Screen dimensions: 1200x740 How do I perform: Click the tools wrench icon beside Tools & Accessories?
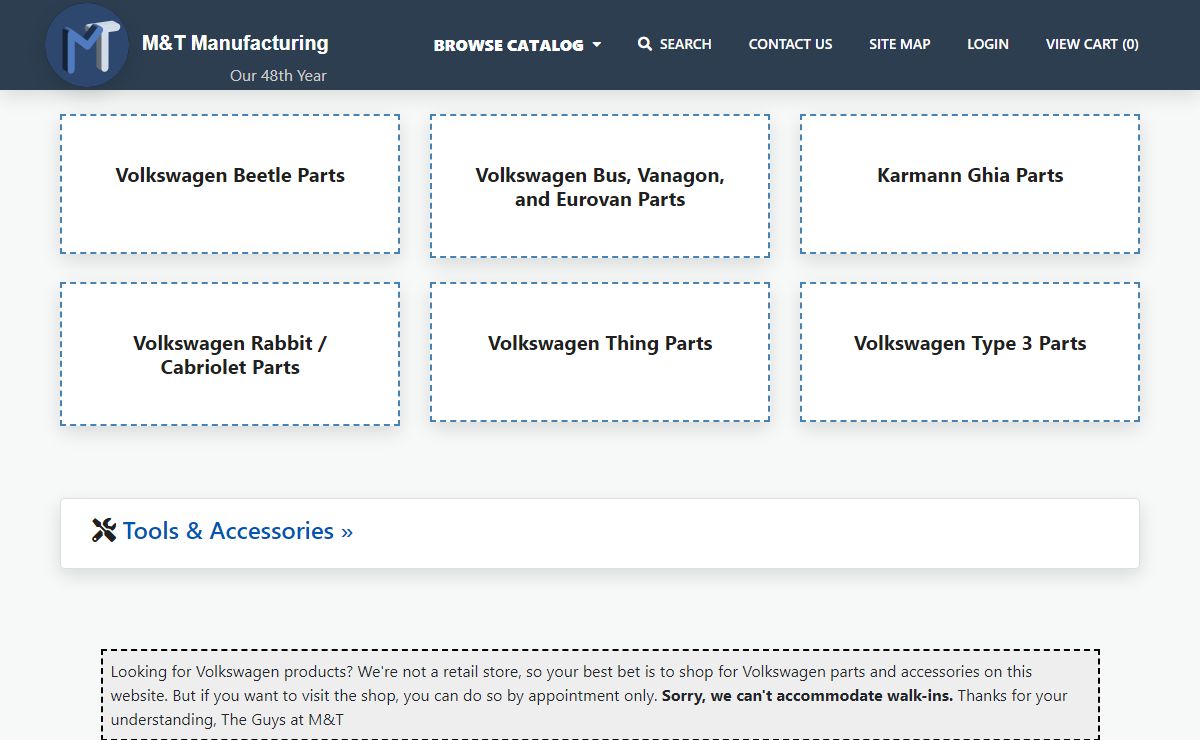click(104, 530)
